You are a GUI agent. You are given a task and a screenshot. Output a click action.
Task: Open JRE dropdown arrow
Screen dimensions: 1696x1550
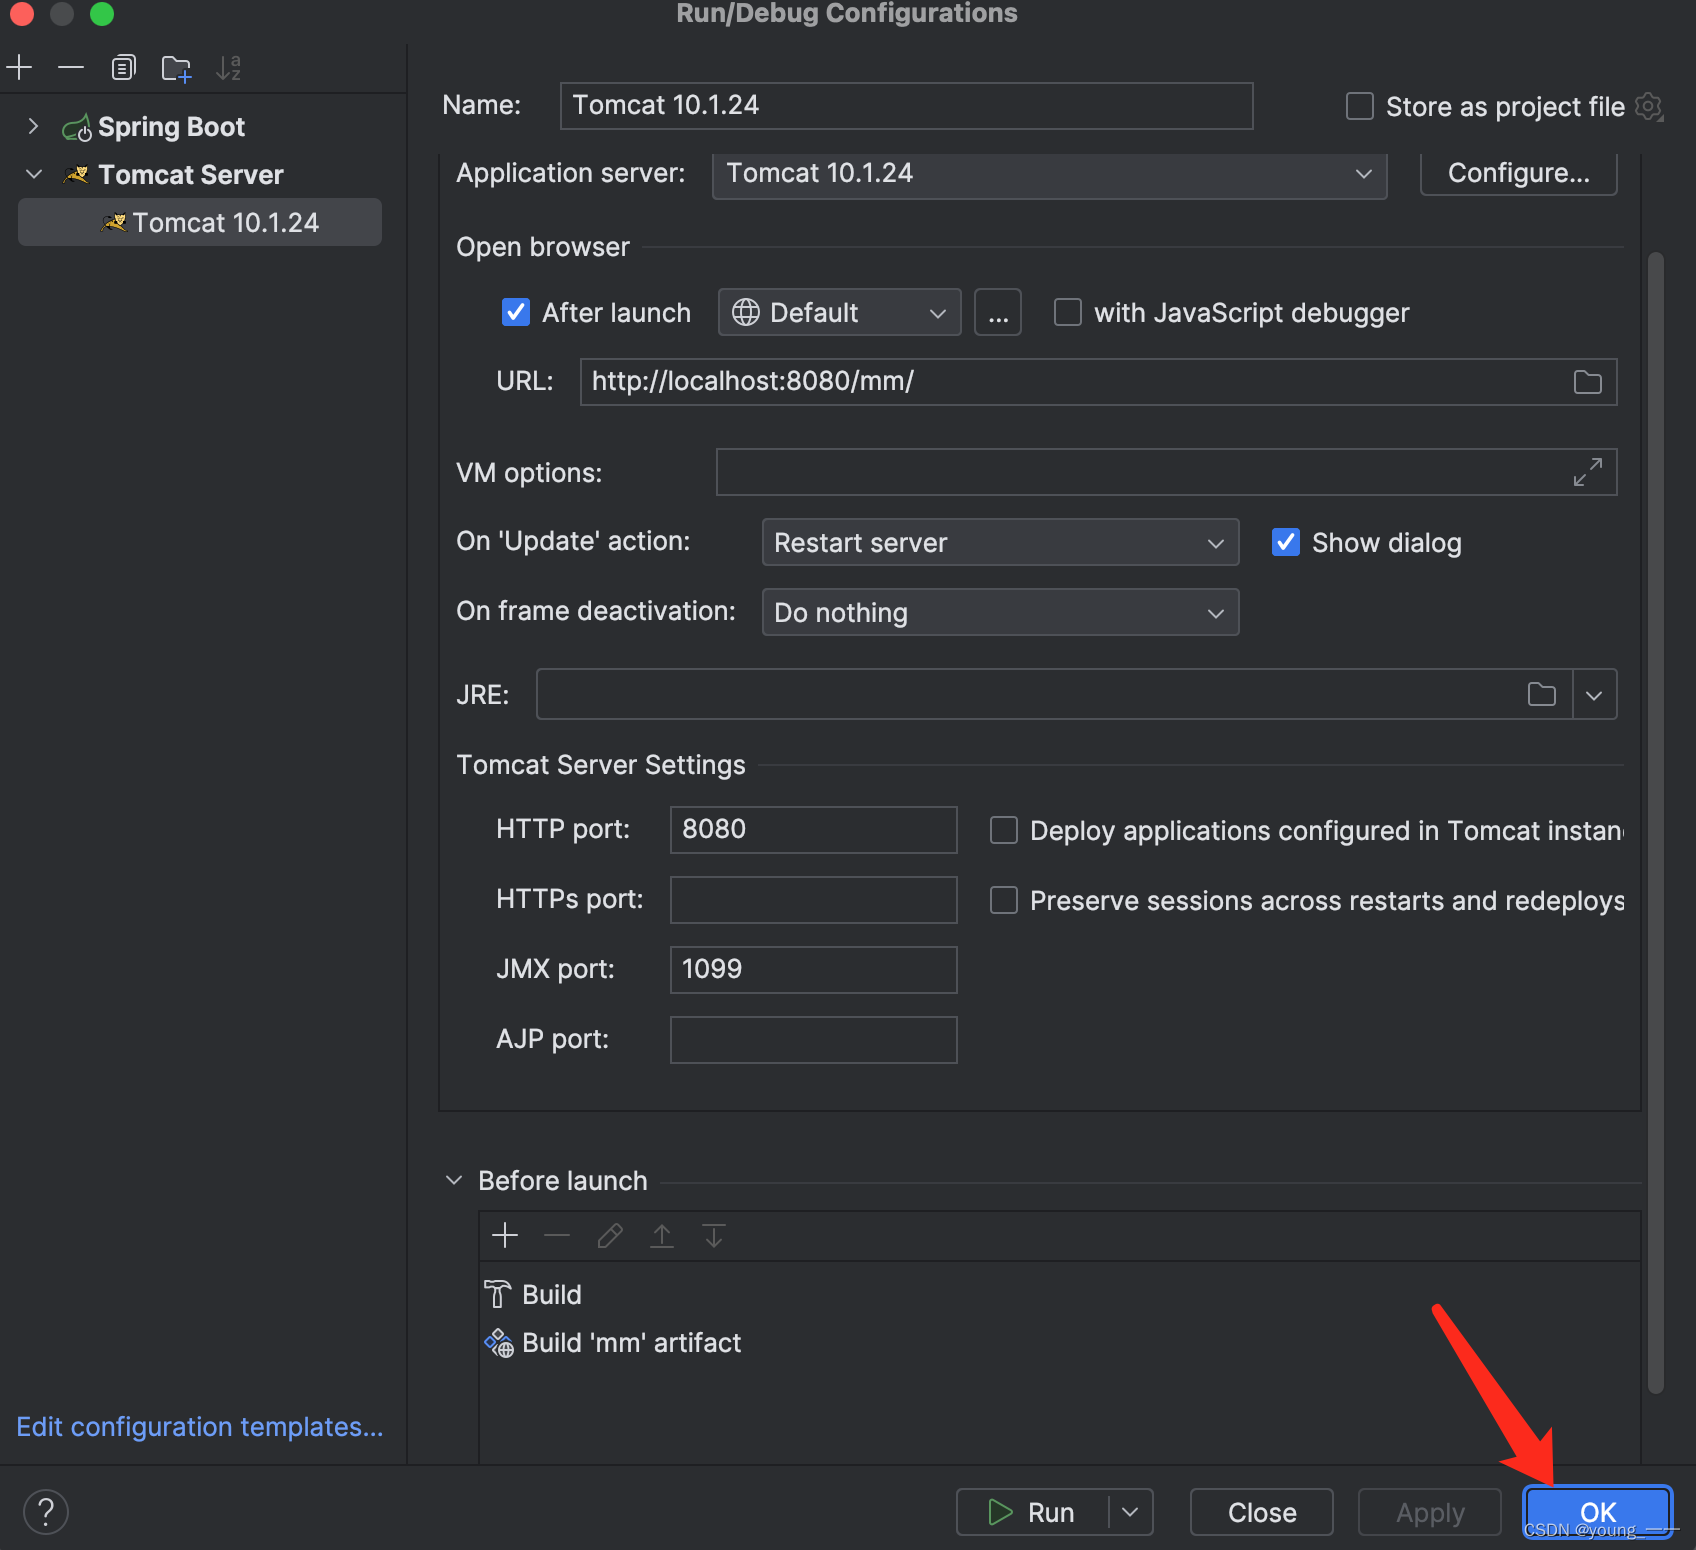point(1594,695)
